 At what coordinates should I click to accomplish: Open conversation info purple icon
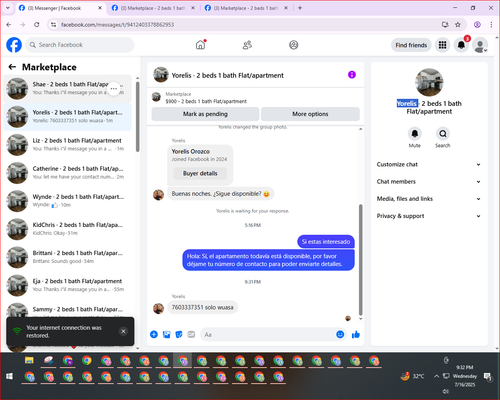(352, 75)
